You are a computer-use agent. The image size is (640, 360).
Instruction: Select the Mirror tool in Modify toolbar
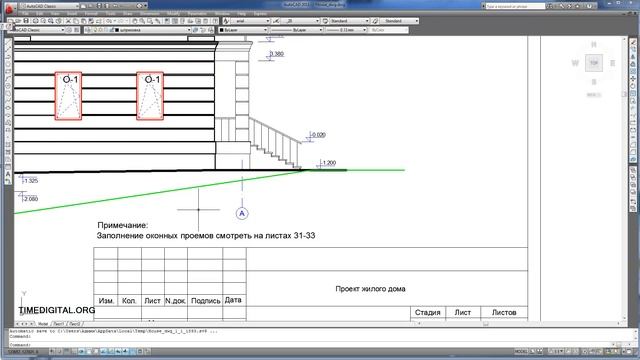tap(633, 57)
